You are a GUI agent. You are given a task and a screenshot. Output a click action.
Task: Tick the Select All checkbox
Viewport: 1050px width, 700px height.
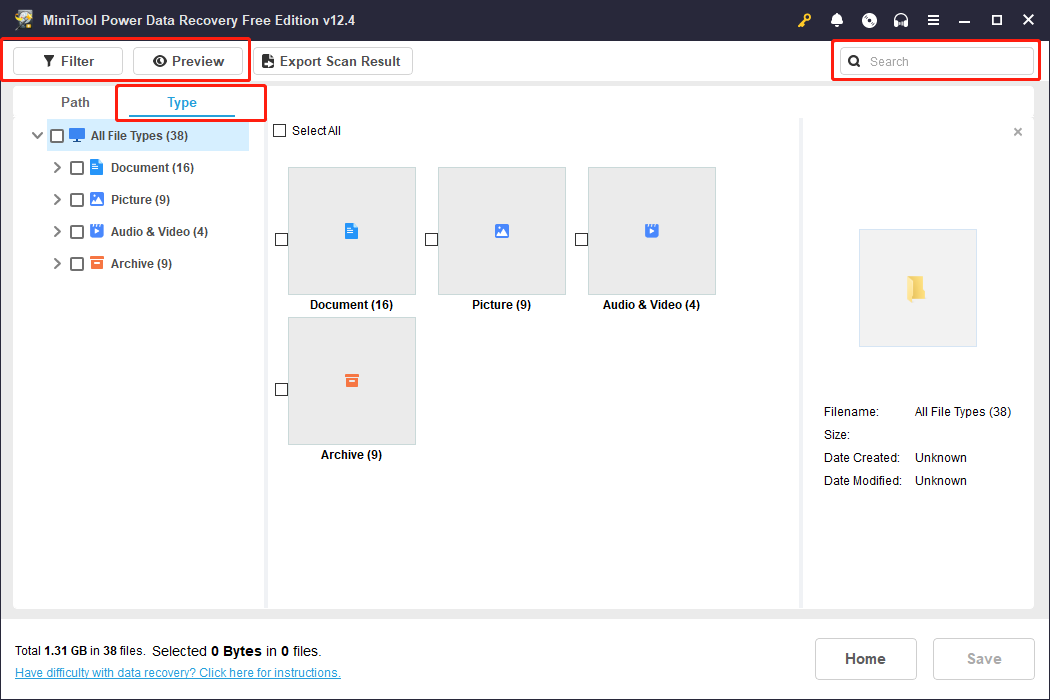pos(280,131)
